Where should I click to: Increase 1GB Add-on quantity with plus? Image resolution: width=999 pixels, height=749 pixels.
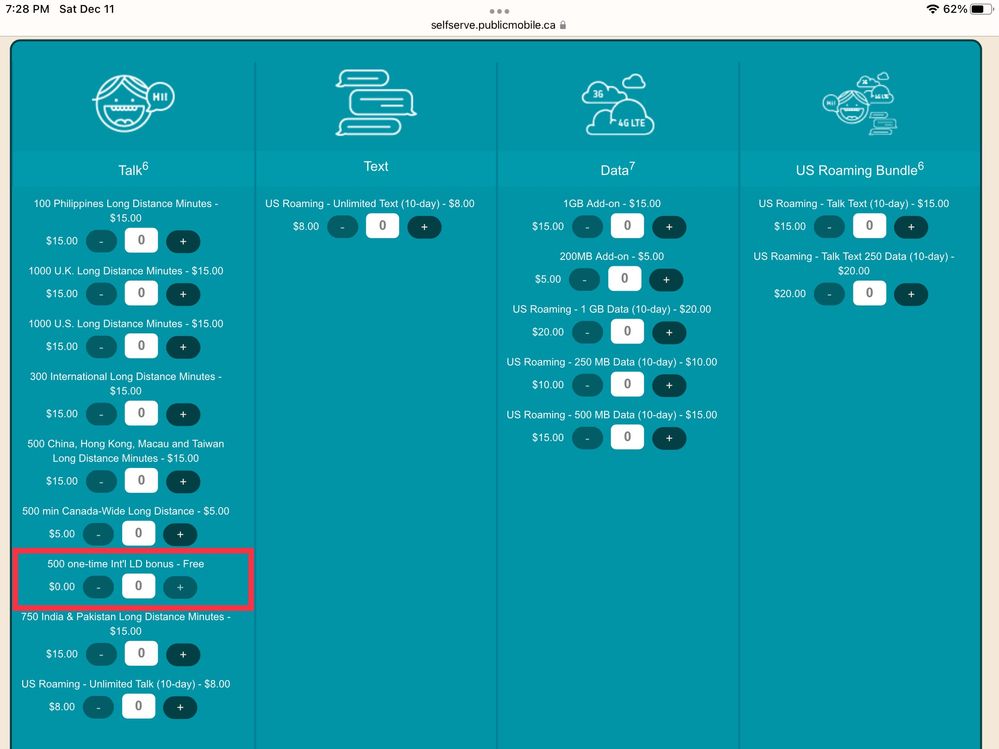[x=669, y=227]
